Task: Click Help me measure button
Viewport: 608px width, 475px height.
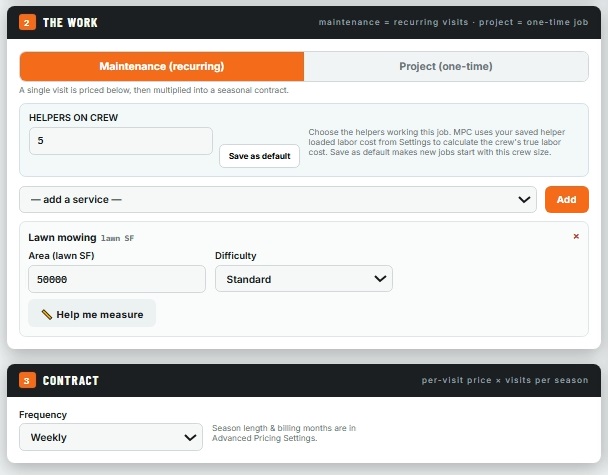Action: click(92, 313)
